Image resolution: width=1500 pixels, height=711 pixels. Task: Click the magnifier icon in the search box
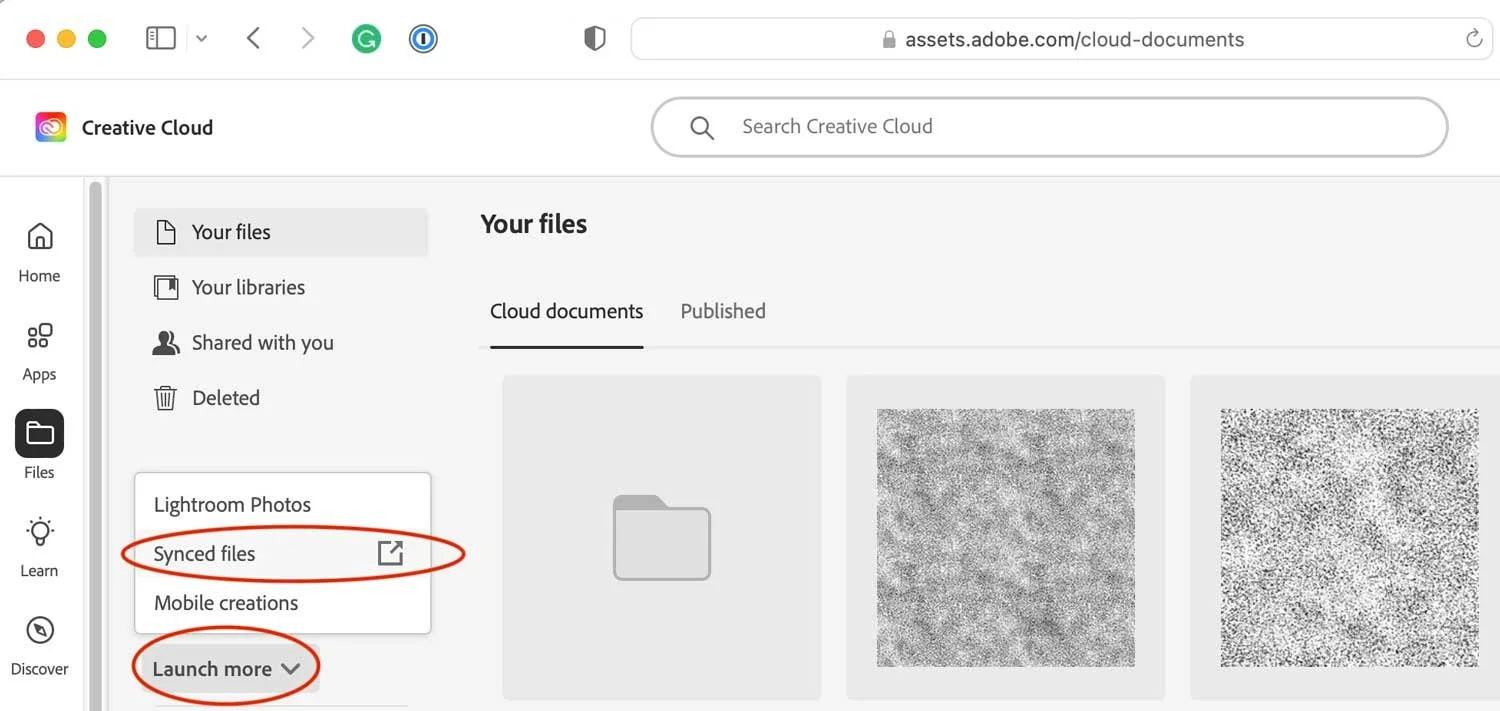(702, 128)
